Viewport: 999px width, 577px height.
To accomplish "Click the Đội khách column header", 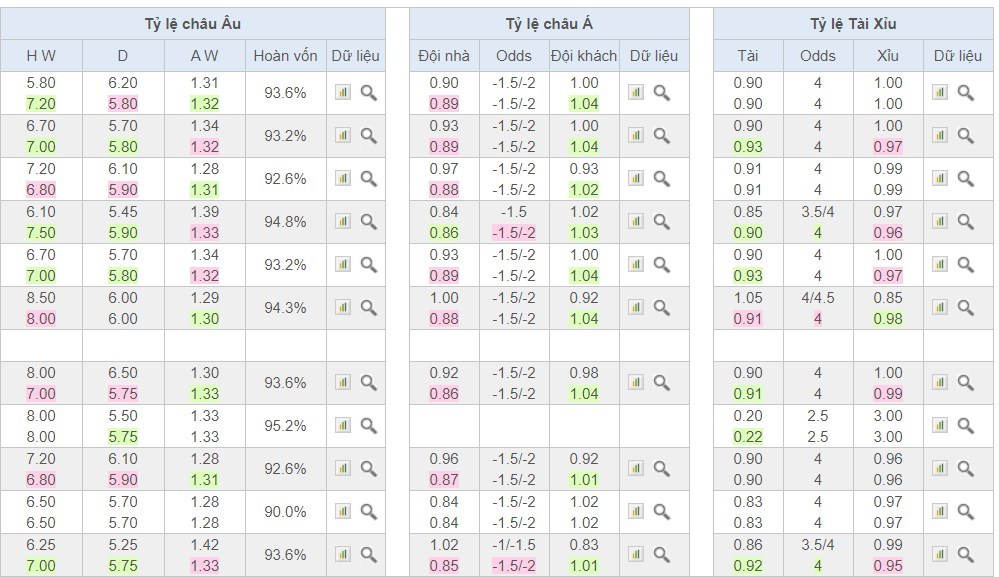I will tap(584, 56).
